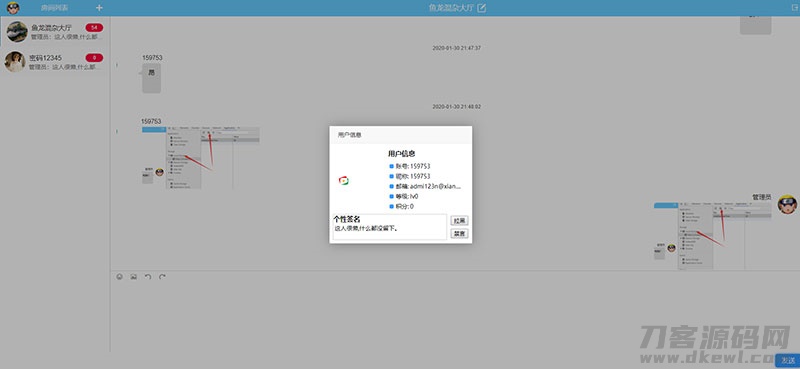800x369 pixels.
Task: Click the 鱼龙混杂大厅 title in the header
Action: pos(451,8)
